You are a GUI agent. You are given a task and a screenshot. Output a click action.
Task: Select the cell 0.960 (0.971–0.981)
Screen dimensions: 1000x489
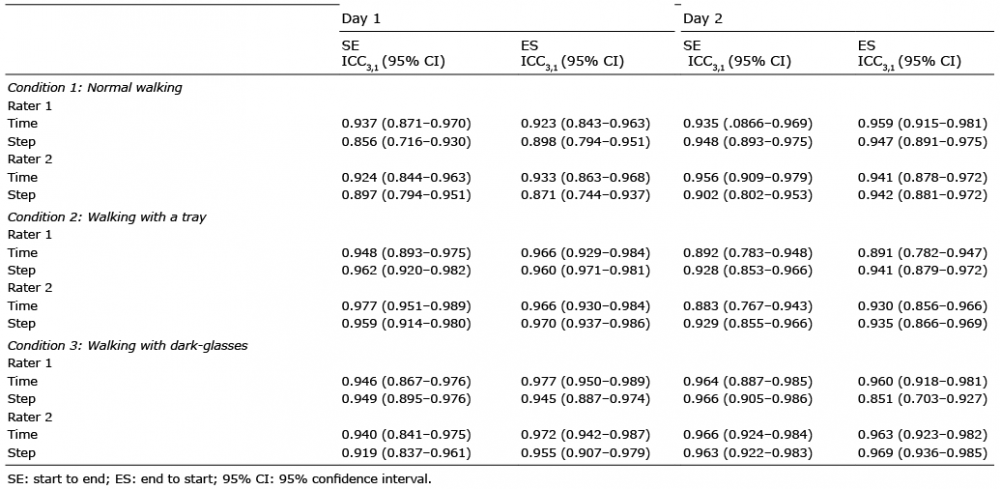(585, 270)
